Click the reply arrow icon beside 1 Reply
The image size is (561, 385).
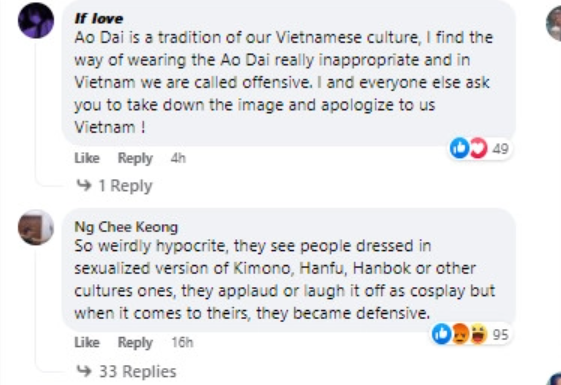84,185
